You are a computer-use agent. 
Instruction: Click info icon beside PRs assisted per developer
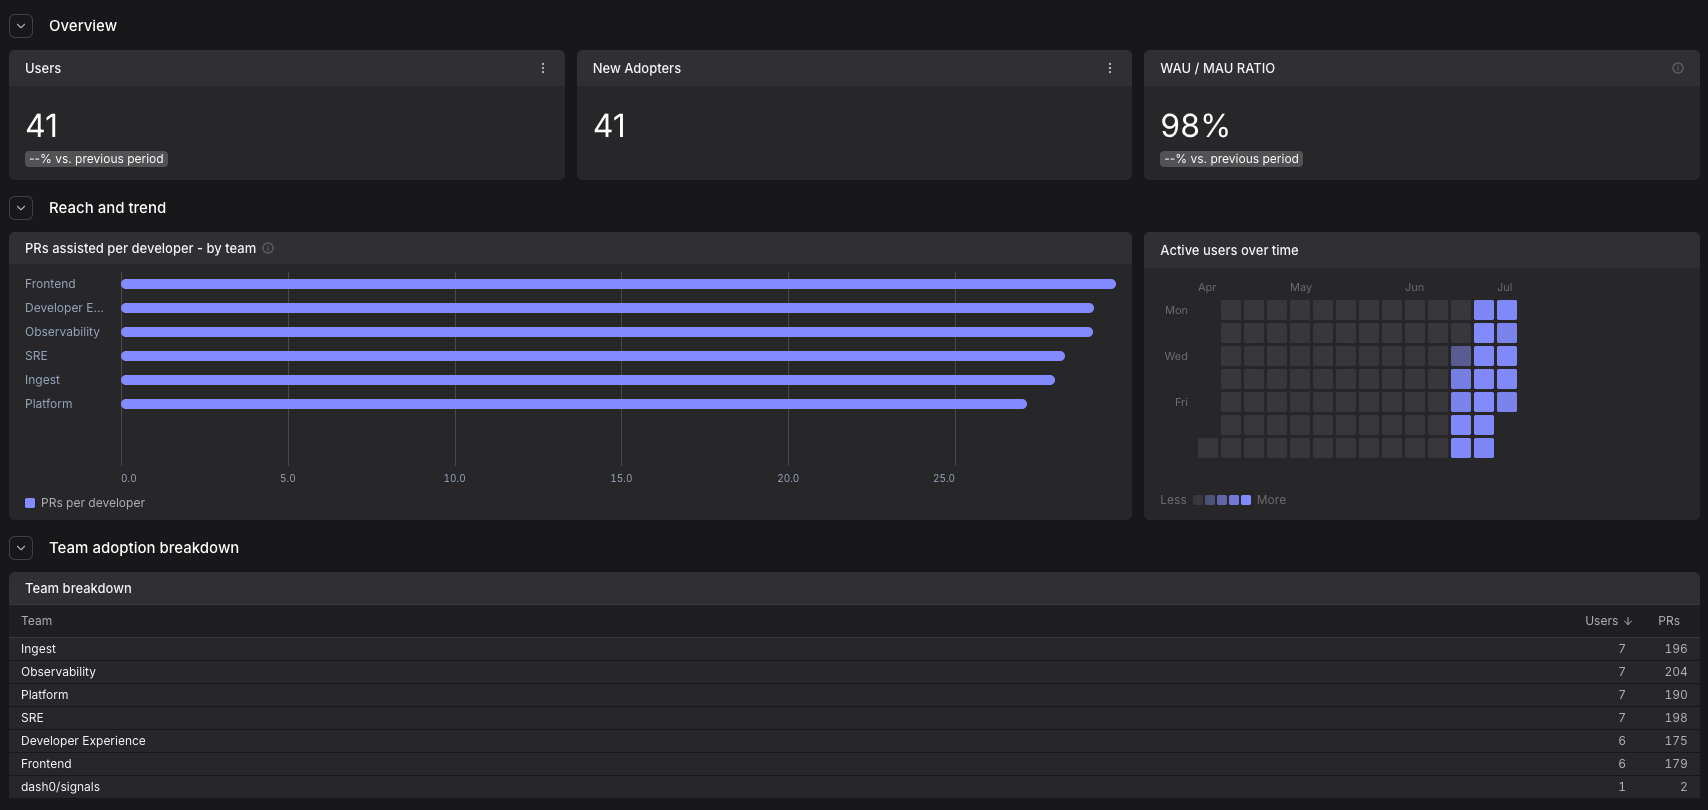tap(268, 248)
